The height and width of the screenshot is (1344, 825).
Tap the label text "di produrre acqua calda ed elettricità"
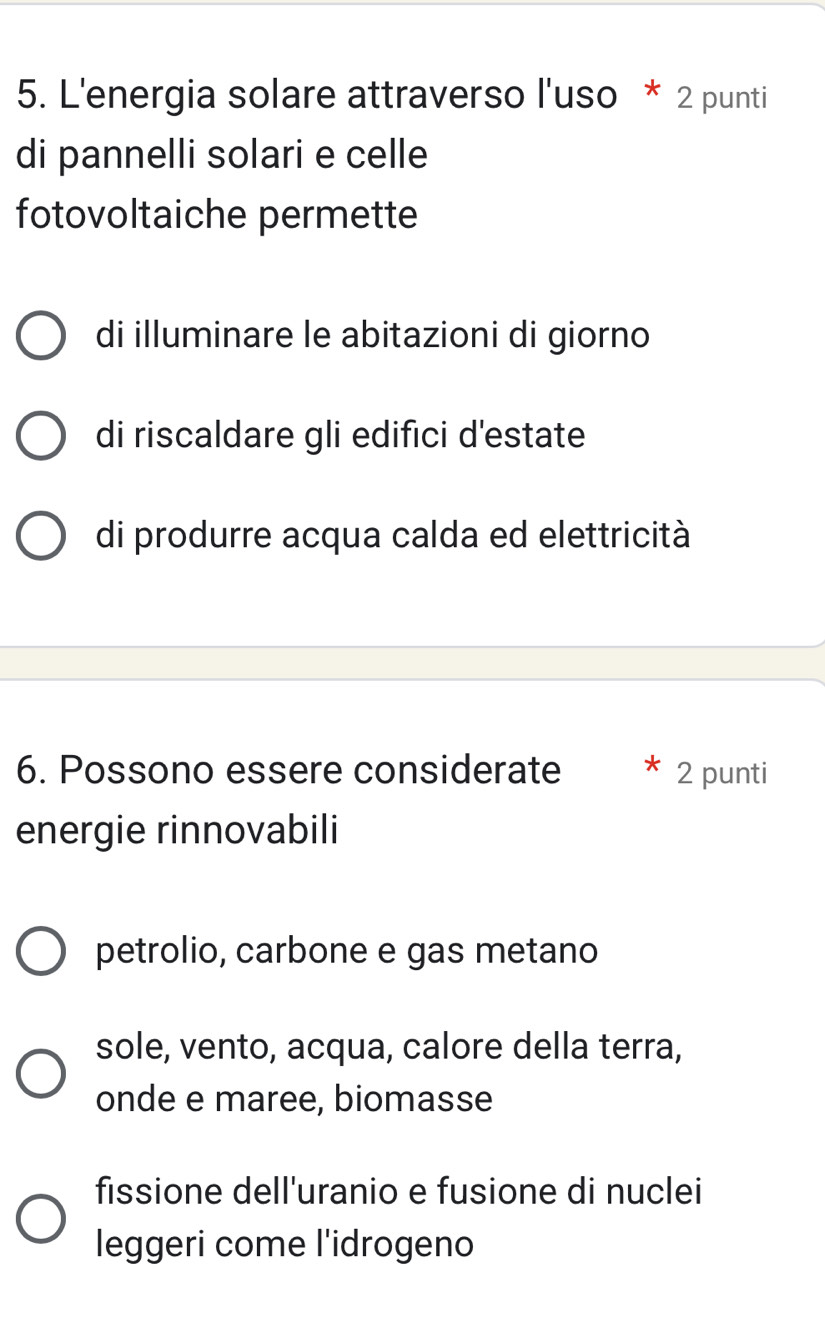(x=393, y=535)
